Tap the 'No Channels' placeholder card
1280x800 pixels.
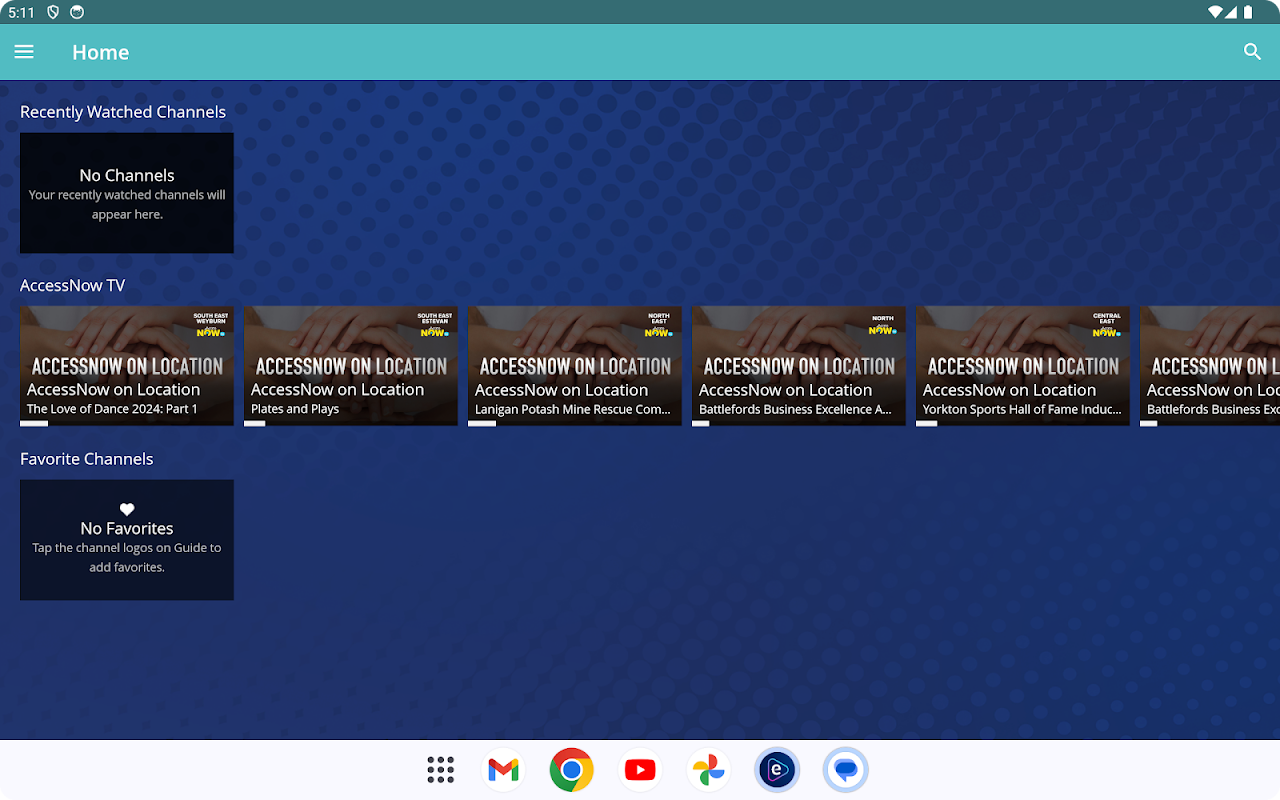coord(127,193)
